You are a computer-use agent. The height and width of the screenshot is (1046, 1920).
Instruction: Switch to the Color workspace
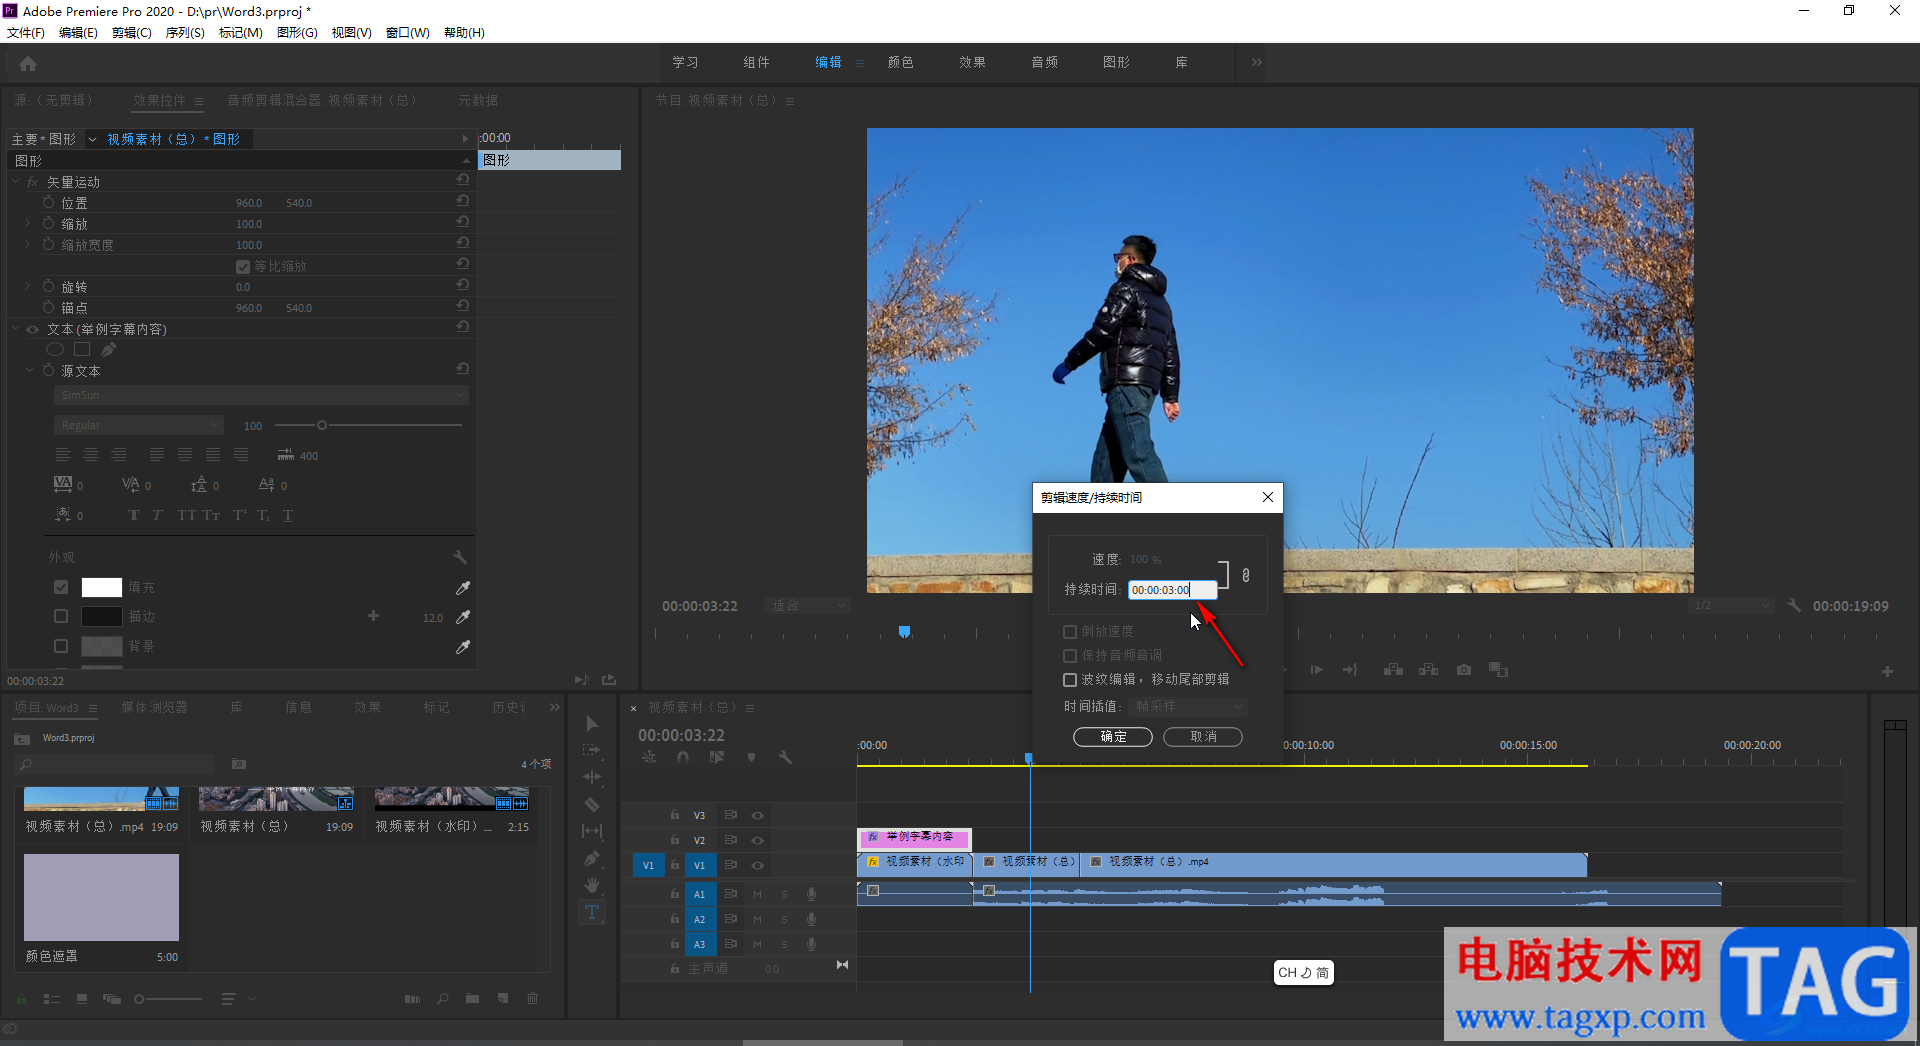pos(901,62)
